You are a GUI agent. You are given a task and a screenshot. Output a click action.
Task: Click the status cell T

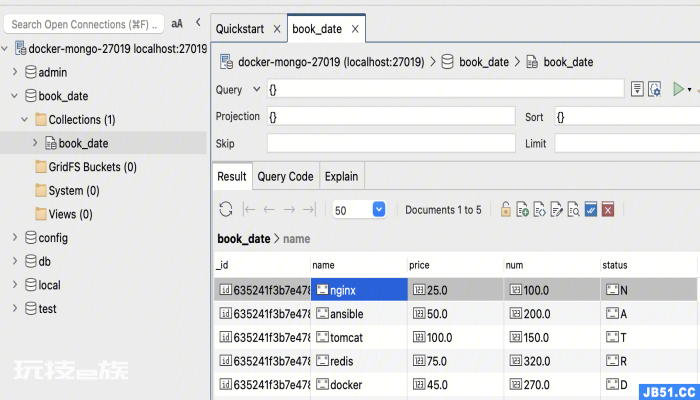648,337
